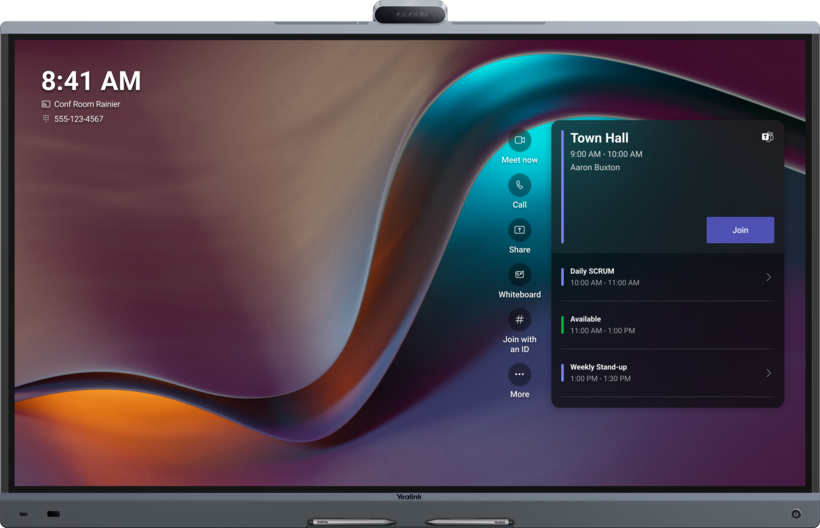Join the Town Hall meeting

(740, 230)
